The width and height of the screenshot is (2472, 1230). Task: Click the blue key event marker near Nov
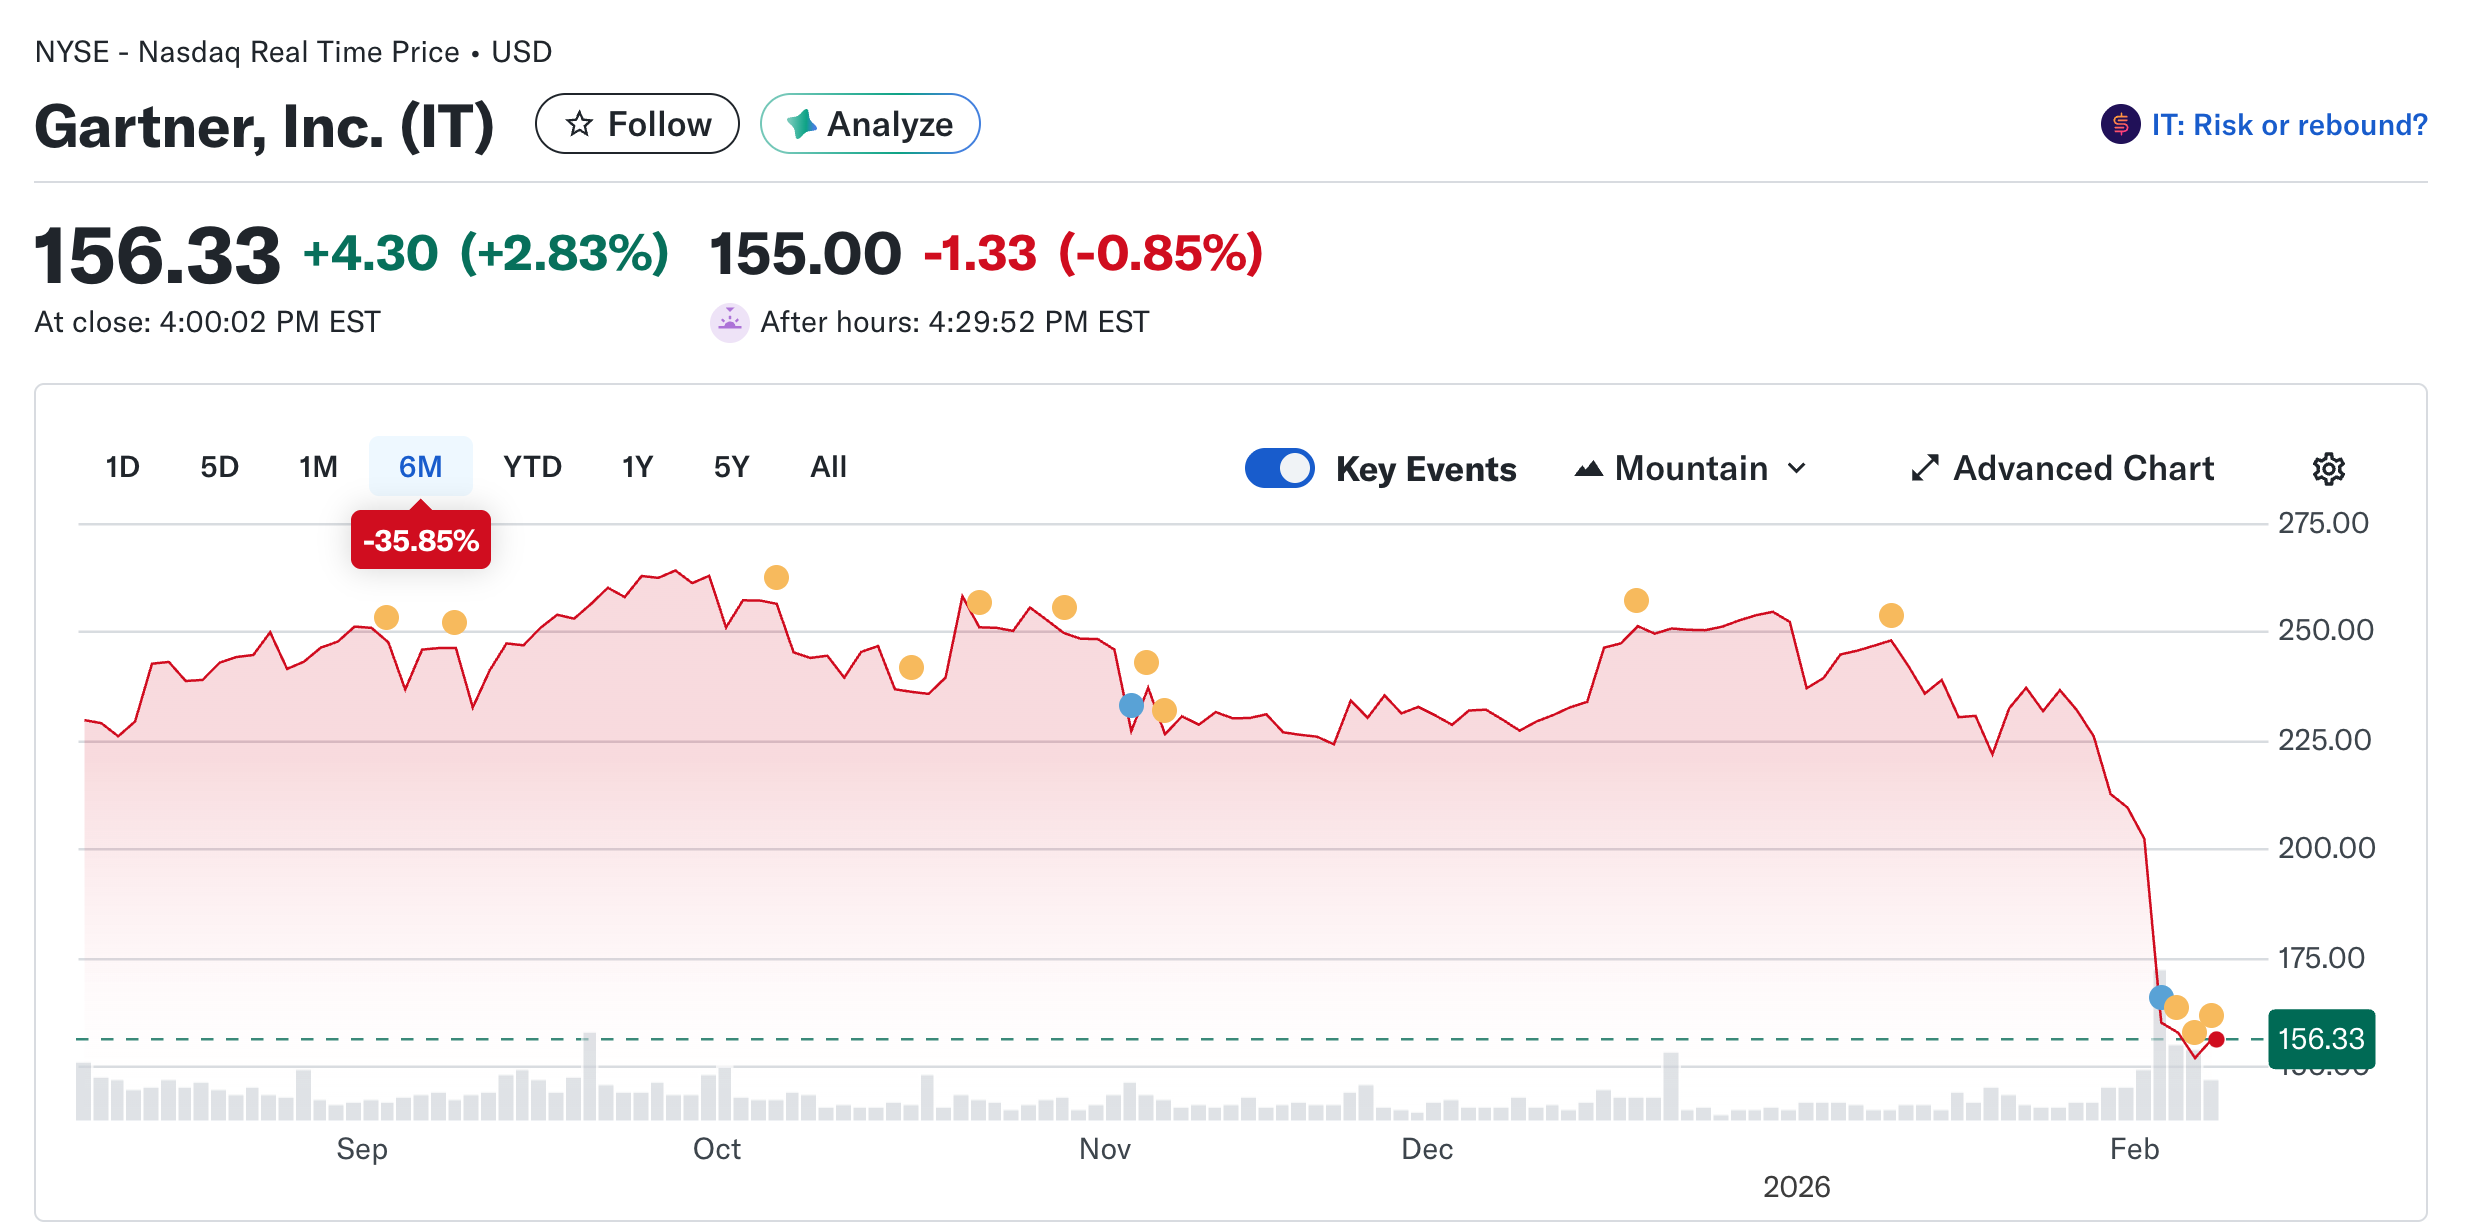point(1131,705)
